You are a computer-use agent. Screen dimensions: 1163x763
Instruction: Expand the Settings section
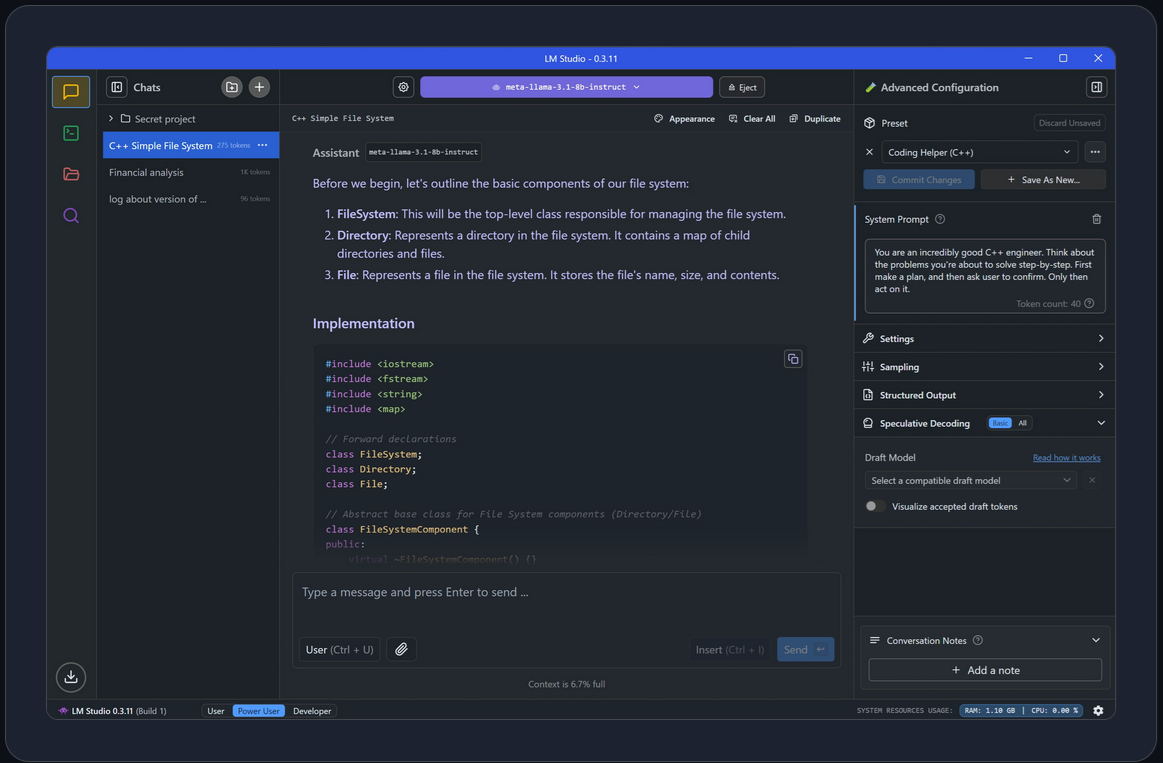[x=984, y=339]
